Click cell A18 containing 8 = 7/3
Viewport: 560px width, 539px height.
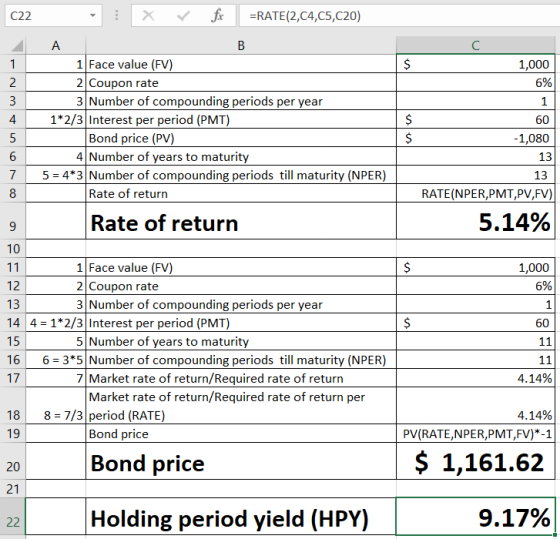(56, 406)
